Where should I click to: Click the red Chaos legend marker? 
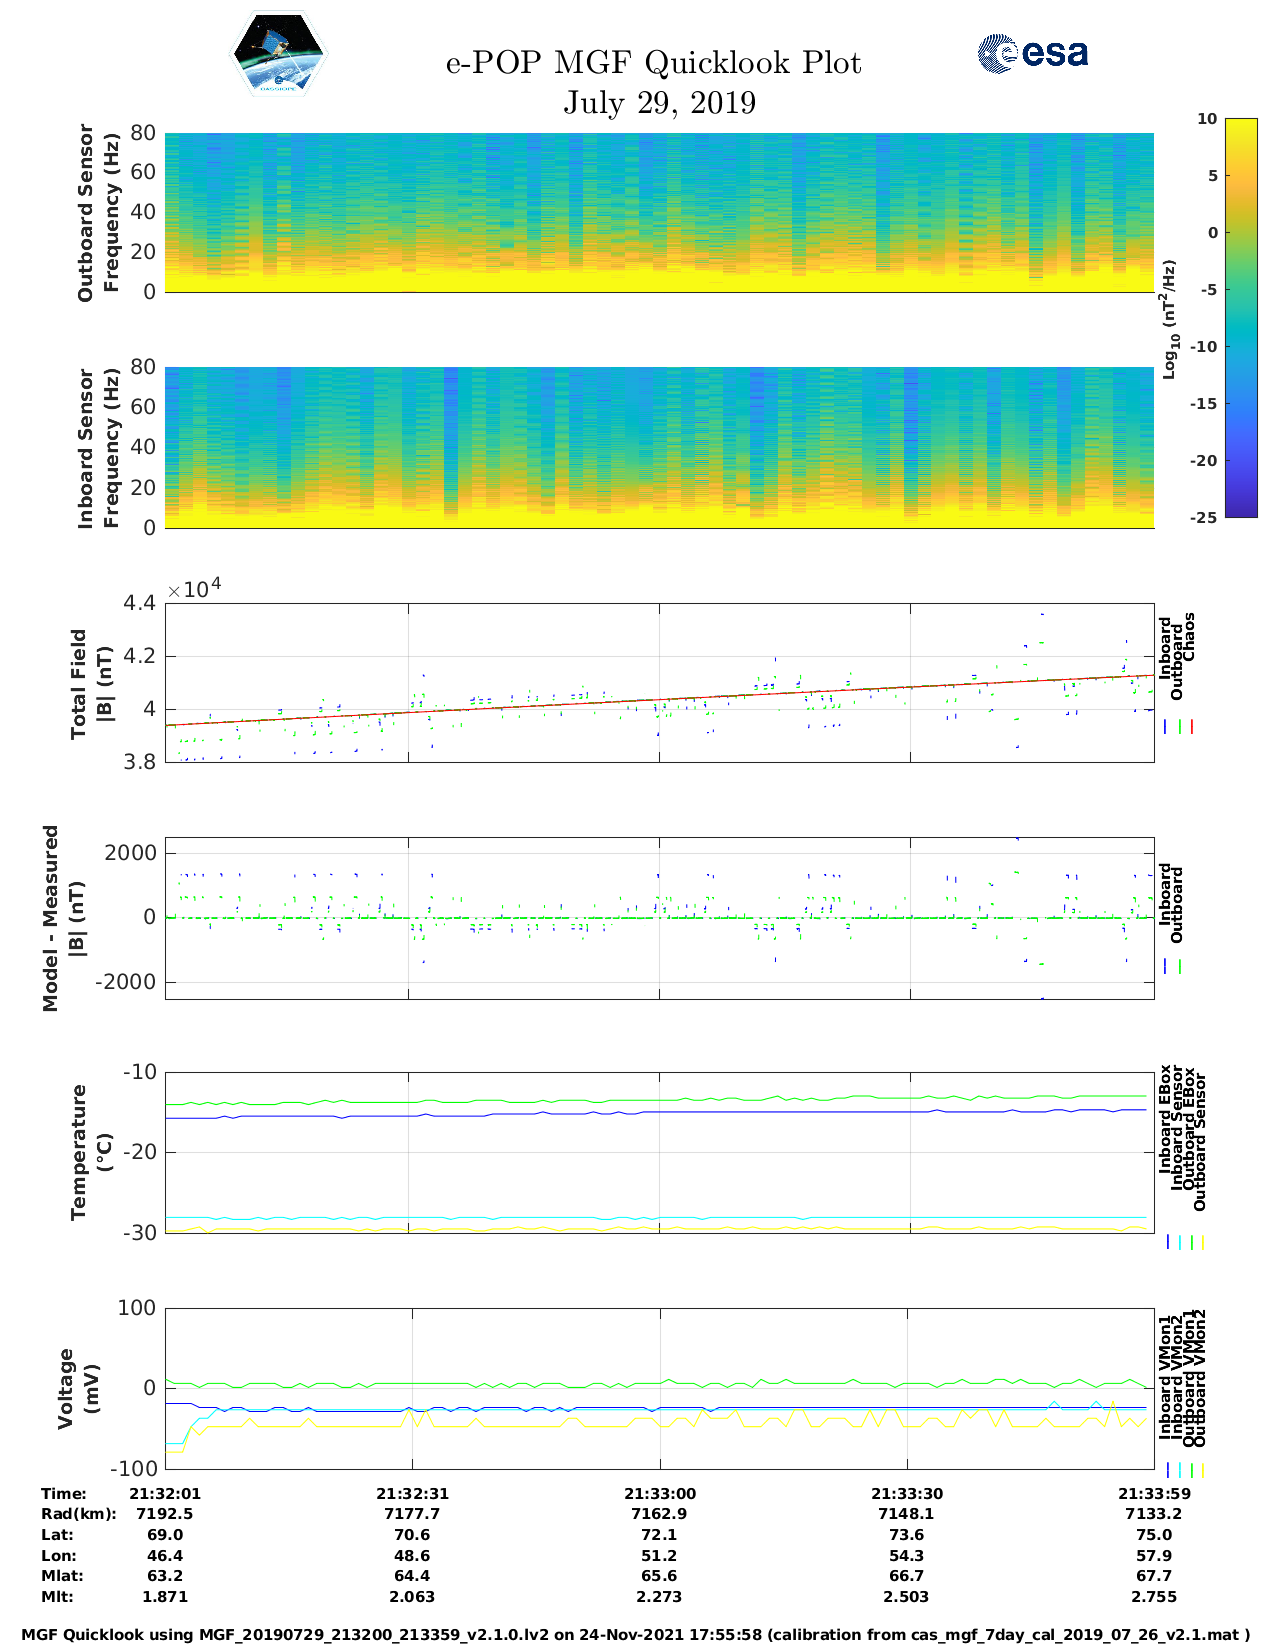(1191, 727)
